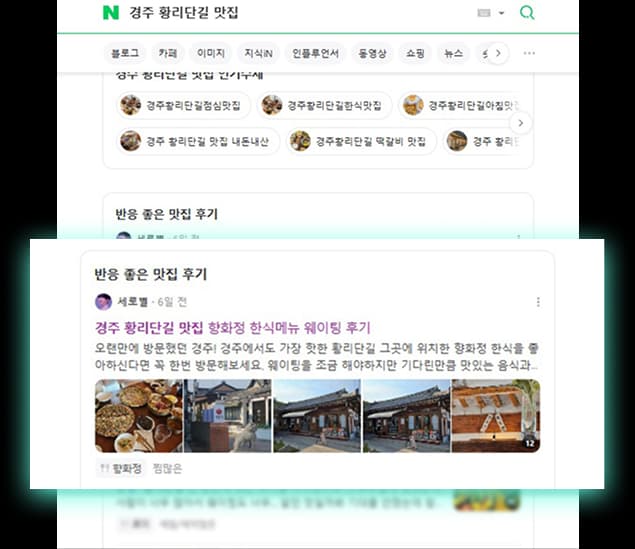Open the three-dot more options menu
This screenshot has width=635, height=549.
point(529,53)
